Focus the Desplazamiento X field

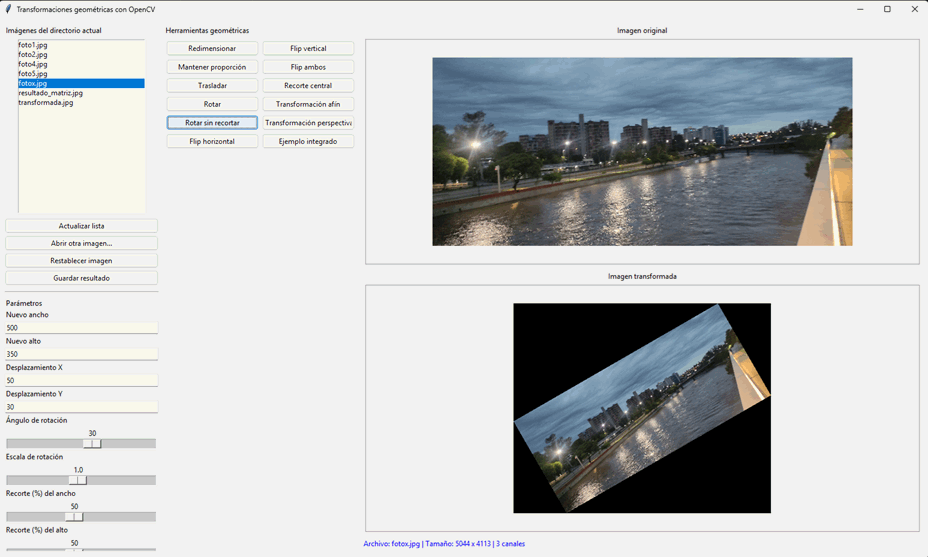82,381
